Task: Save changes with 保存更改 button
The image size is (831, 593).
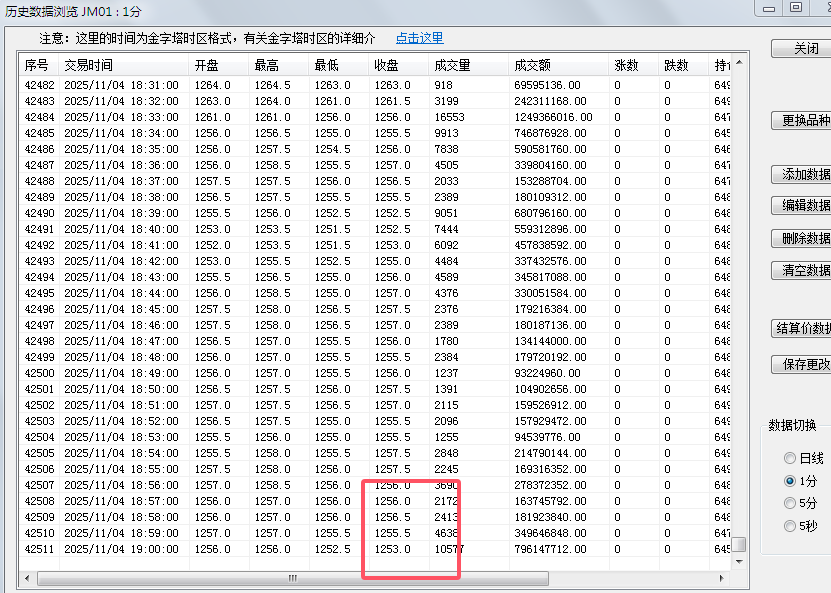Action: pos(803,364)
